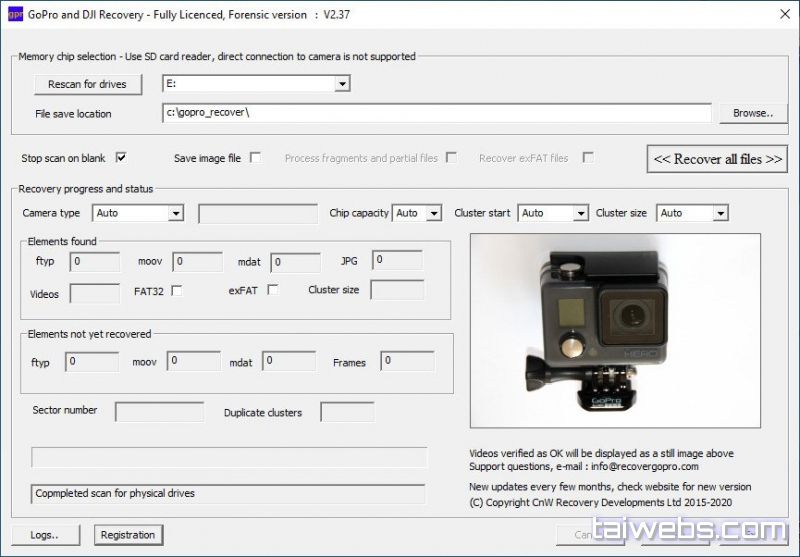Enable the Save image file checkbox
Image resolution: width=800 pixels, height=557 pixels.
256,158
